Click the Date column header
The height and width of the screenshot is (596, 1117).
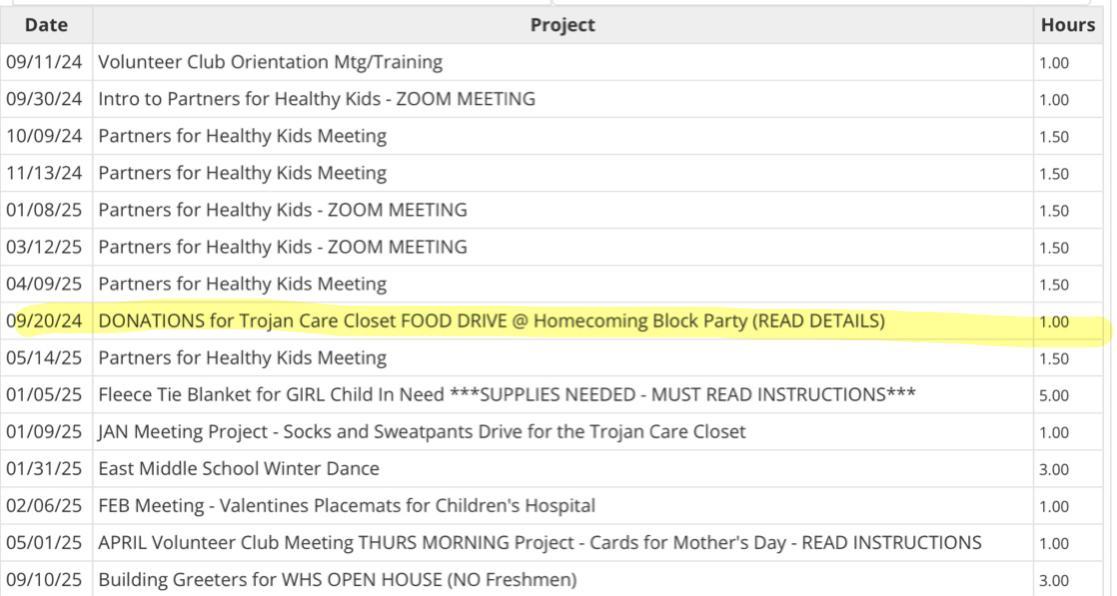(45, 25)
